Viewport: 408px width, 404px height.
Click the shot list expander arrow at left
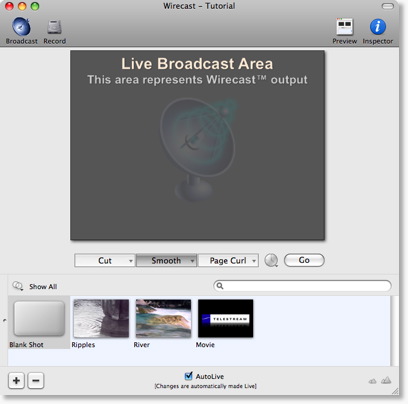click(4, 321)
